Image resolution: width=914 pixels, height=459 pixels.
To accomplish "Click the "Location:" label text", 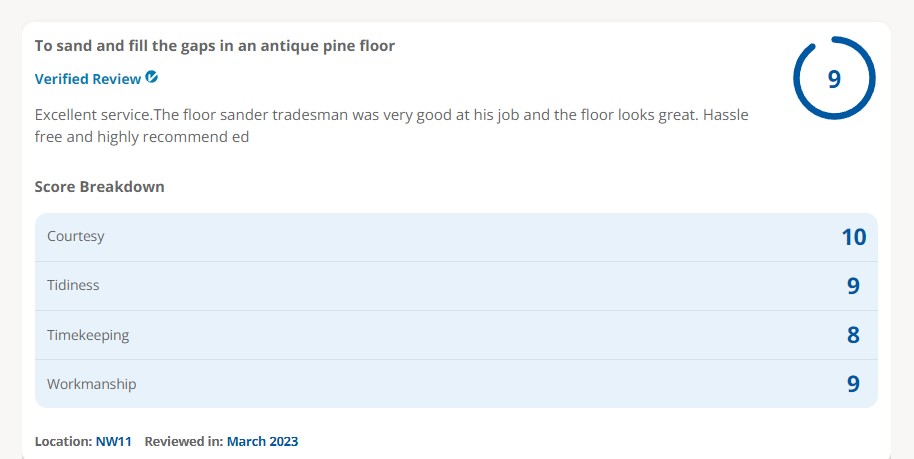I will click(x=63, y=441).
